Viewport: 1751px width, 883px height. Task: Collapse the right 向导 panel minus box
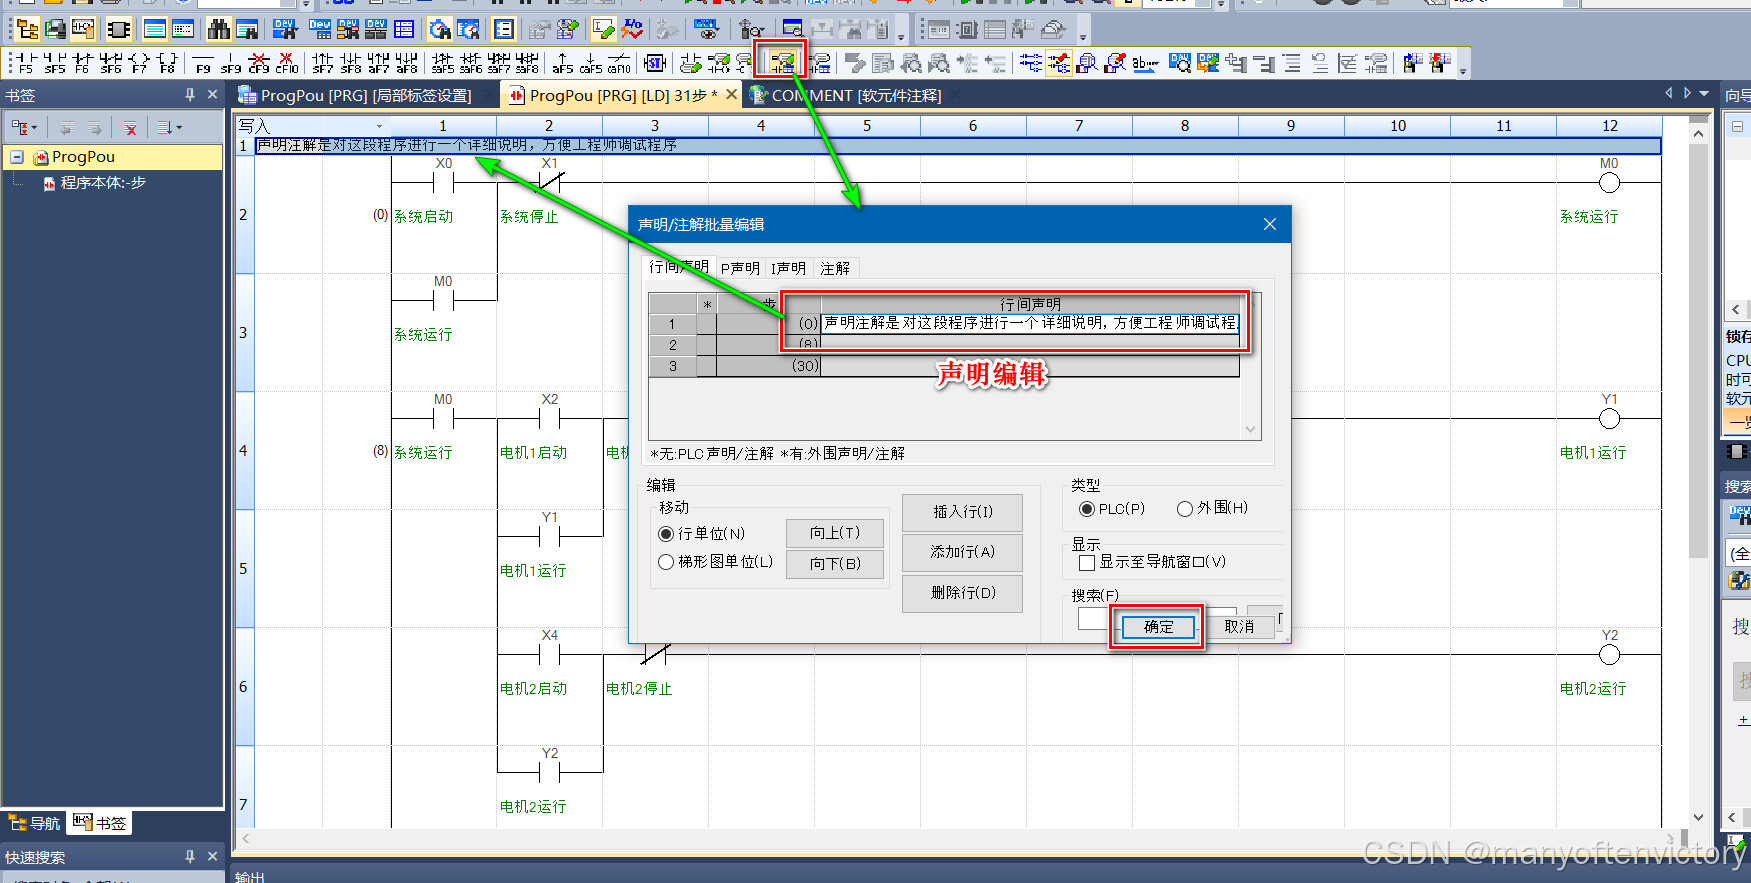(x=1737, y=127)
